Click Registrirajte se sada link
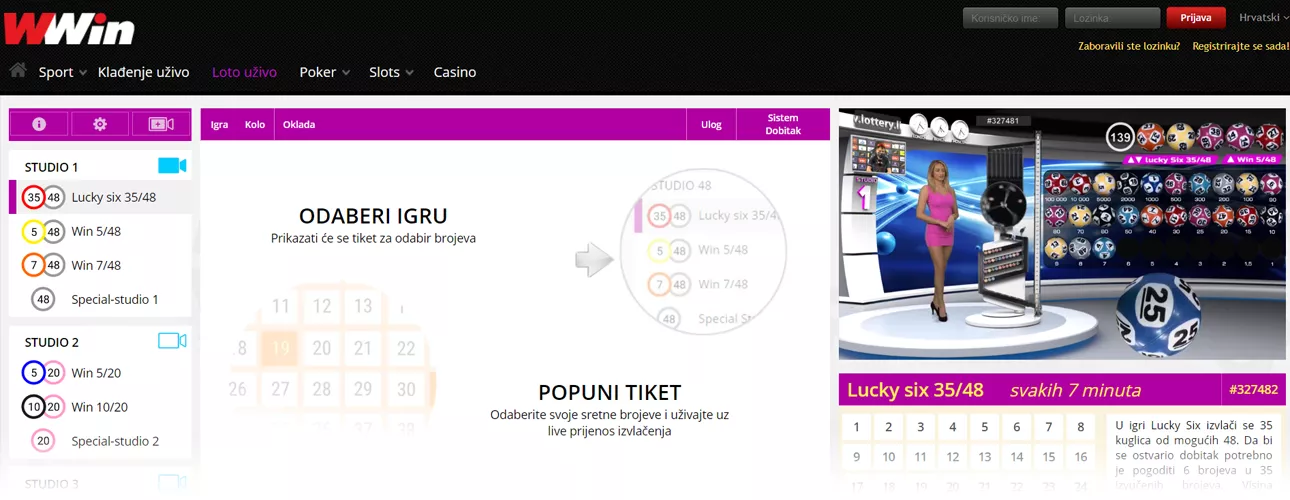 (x=1241, y=46)
